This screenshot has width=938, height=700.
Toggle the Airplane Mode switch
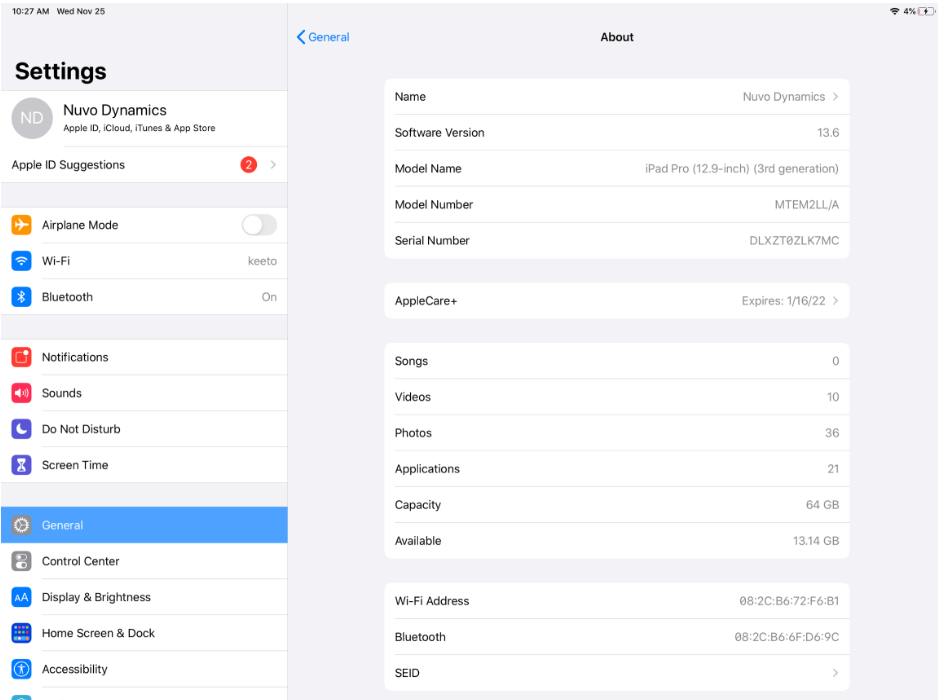260,225
